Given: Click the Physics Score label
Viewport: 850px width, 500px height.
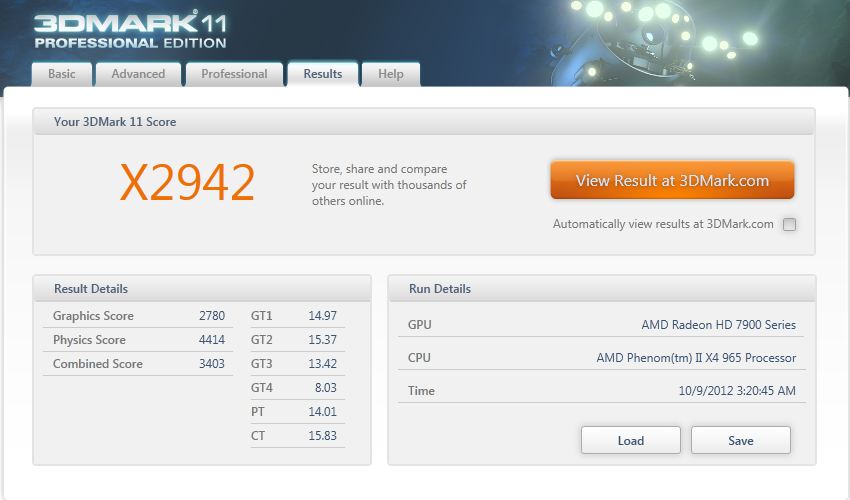Looking at the screenshot, I should pyautogui.click(x=89, y=339).
